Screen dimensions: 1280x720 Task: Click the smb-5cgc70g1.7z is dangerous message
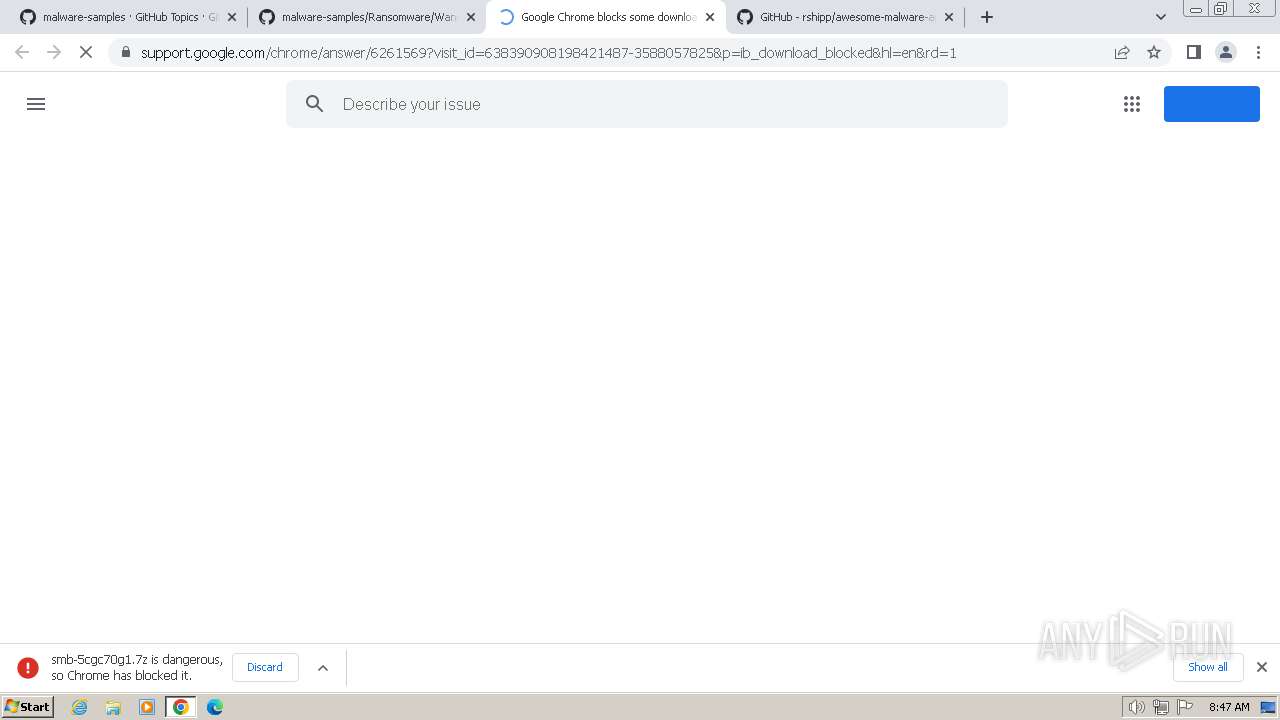click(x=137, y=667)
